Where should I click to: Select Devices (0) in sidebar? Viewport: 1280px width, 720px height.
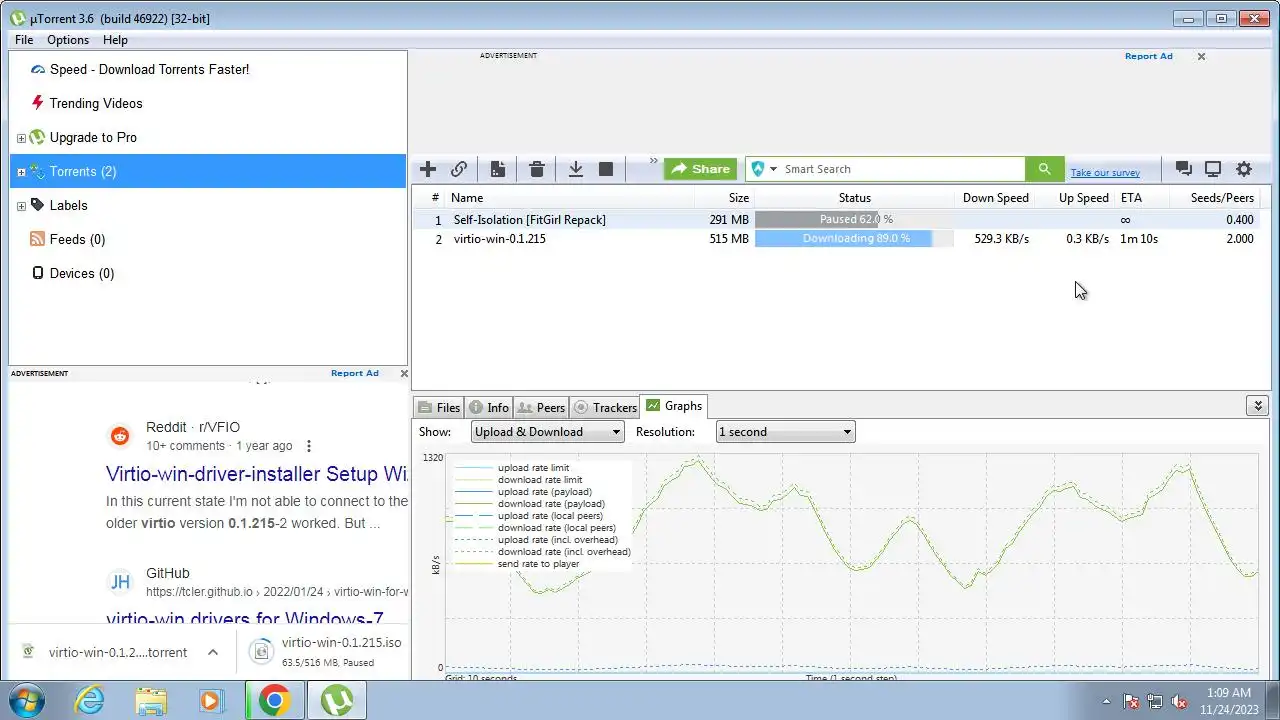(82, 273)
